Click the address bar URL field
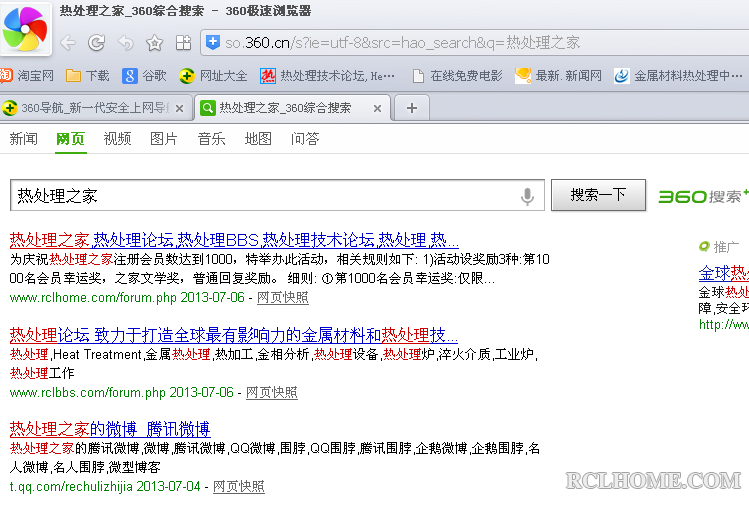The height and width of the screenshot is (505, 749). click(475, 43)
